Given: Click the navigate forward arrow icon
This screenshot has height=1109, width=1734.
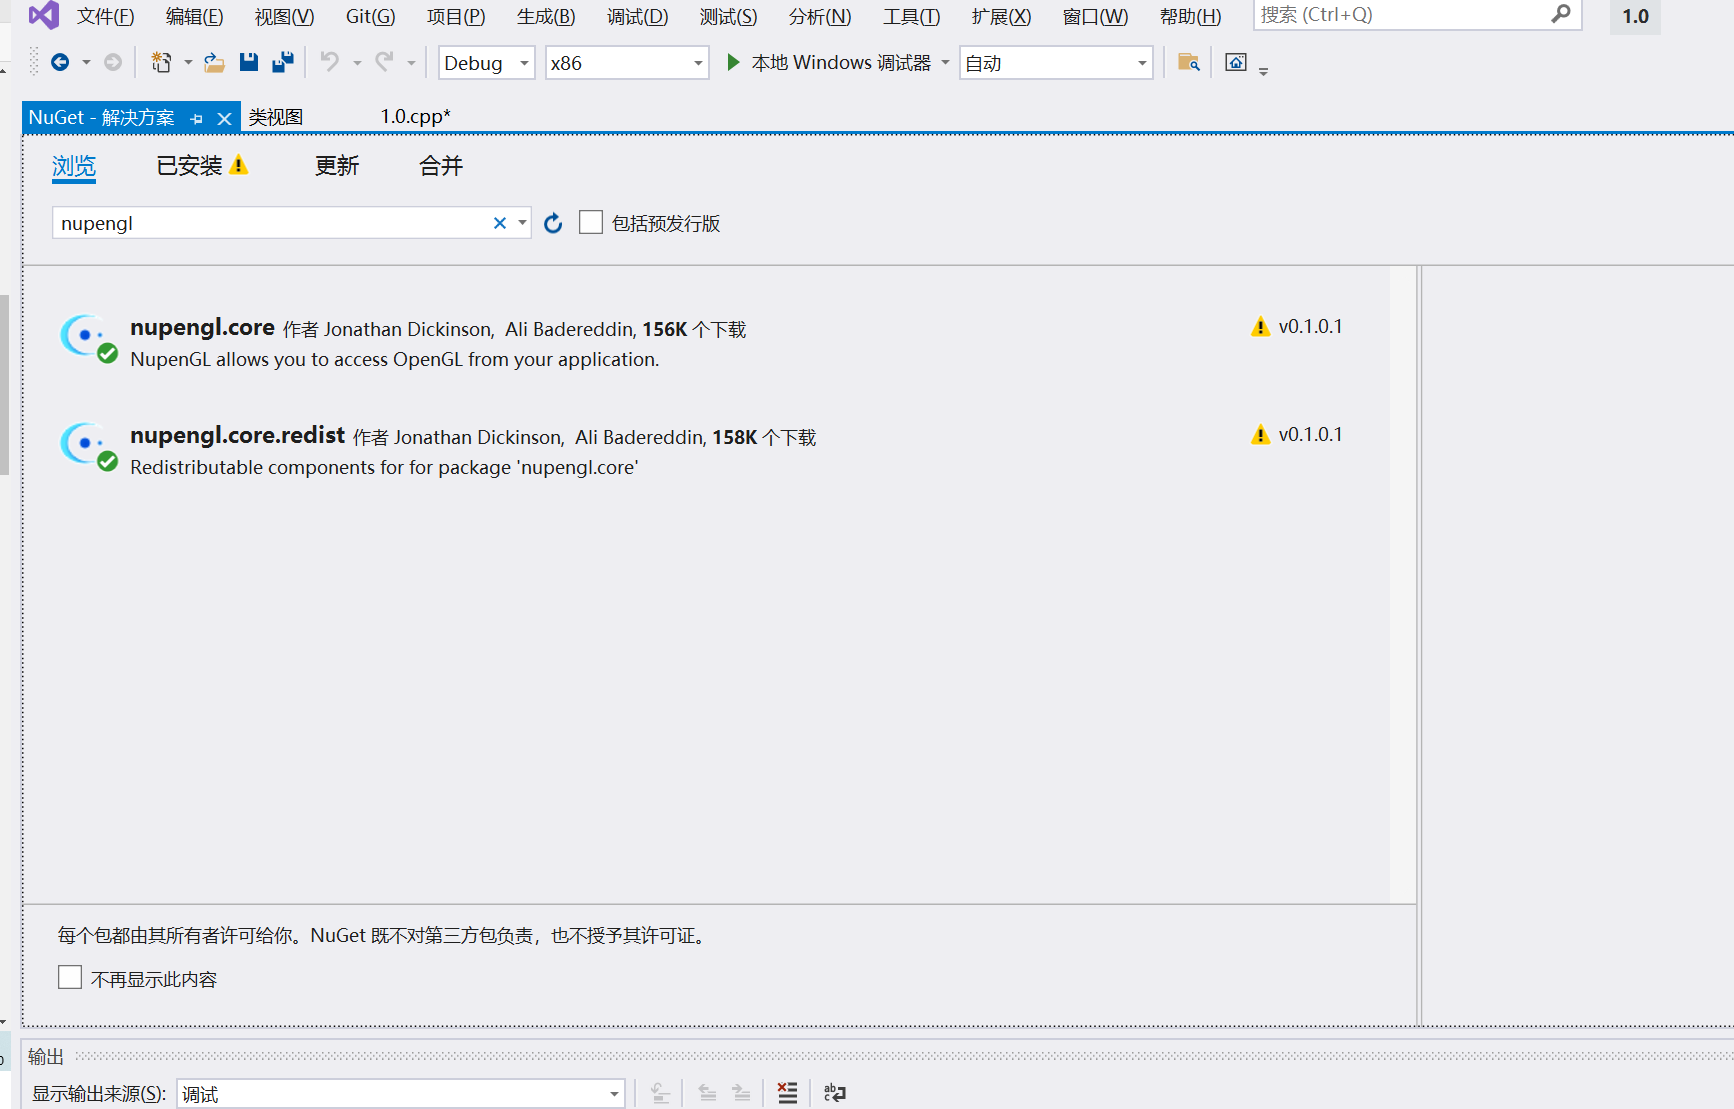Looking at the screenshot, I should [x=113, y=63].
